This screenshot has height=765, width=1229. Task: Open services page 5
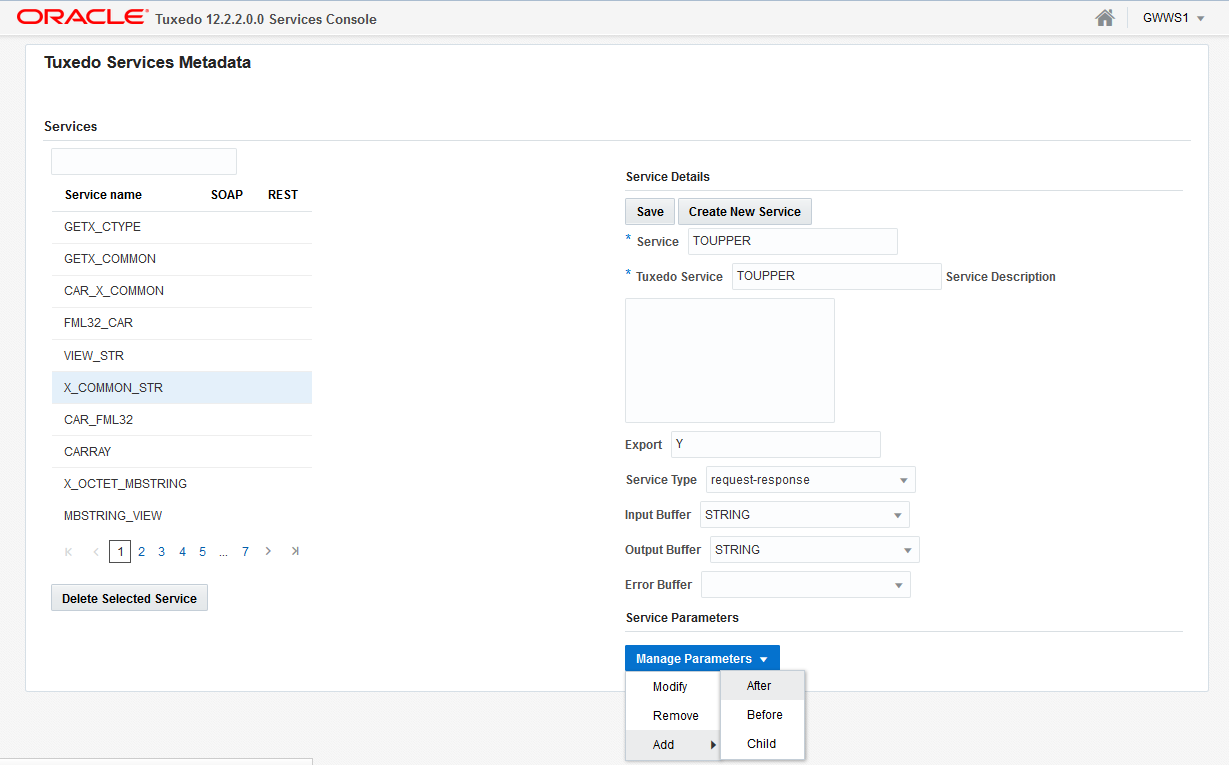tap(202, 551)
